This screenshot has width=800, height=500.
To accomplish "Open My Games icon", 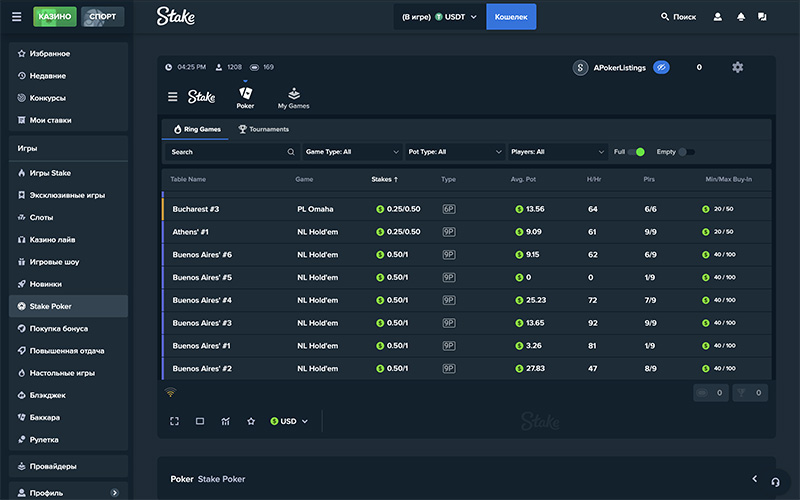I will [293, 98].
